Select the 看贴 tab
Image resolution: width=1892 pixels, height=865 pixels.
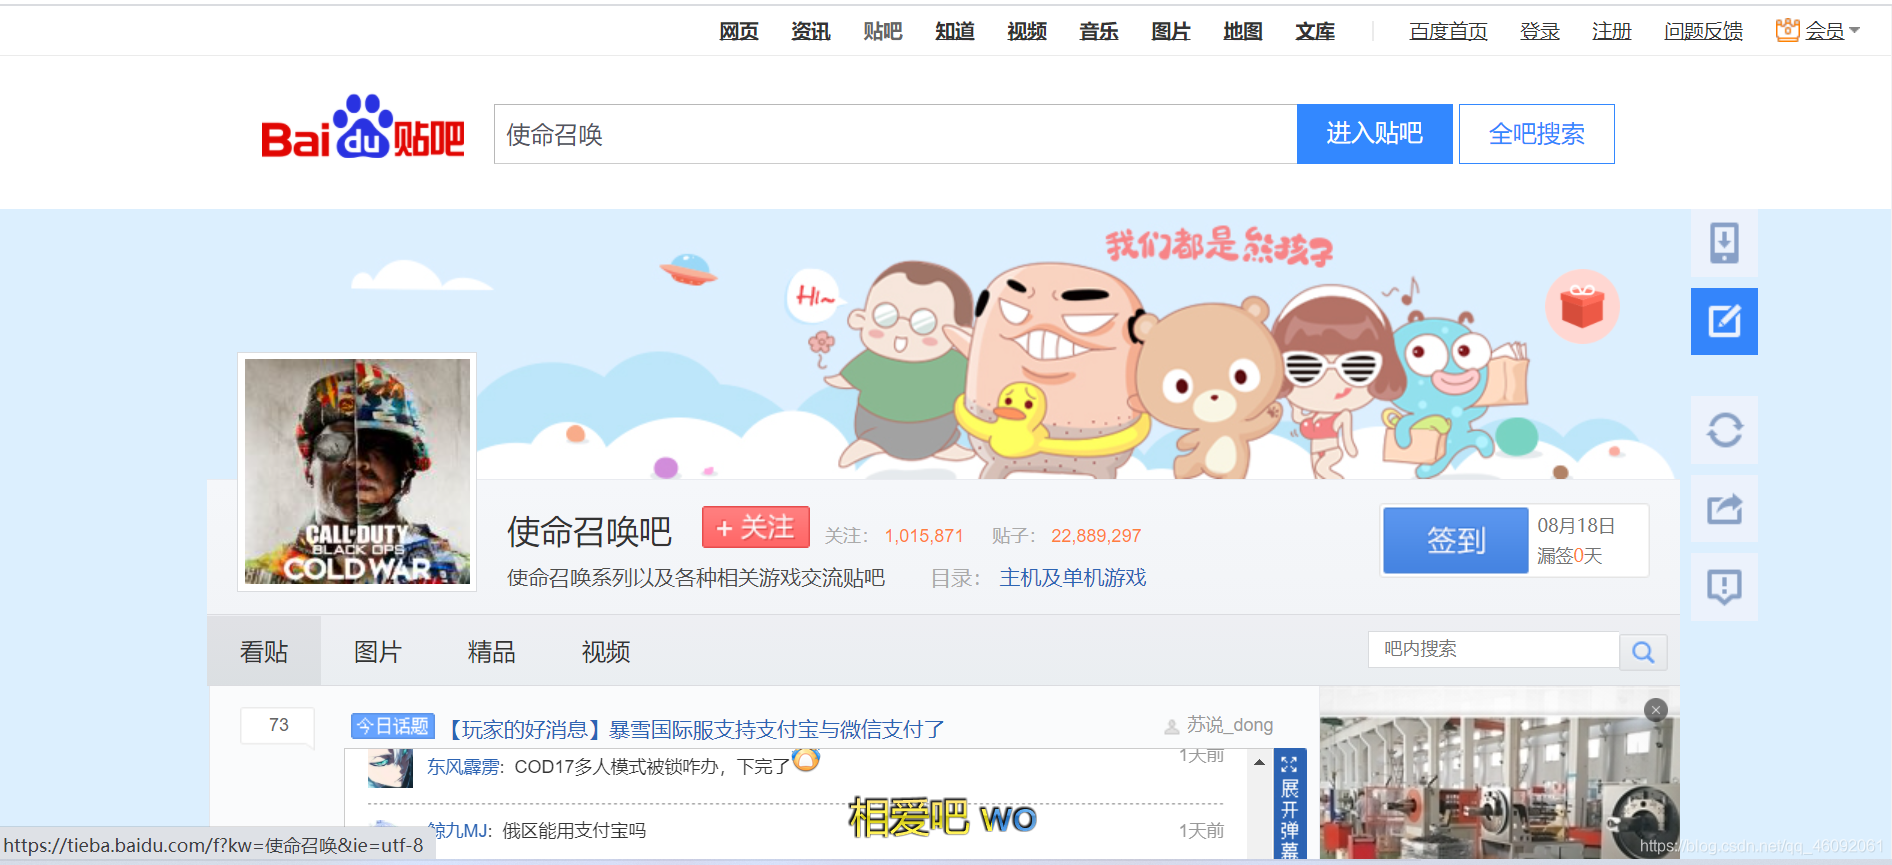264,652
